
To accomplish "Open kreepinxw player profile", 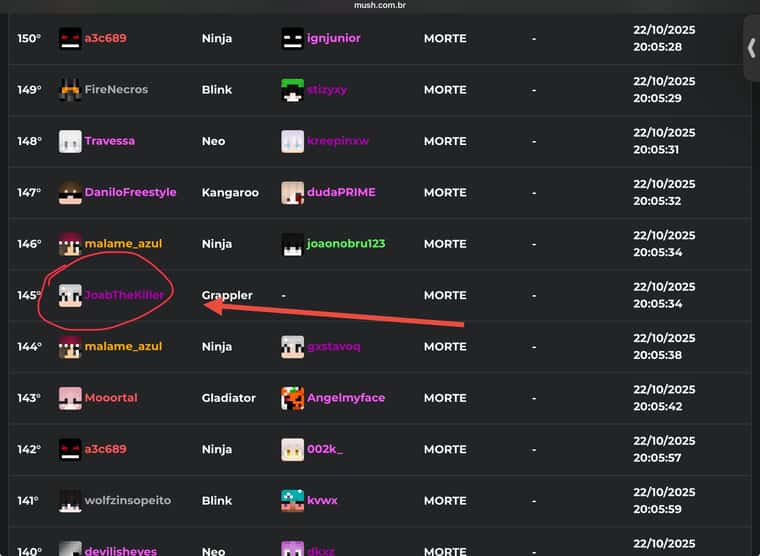I will (338, 141).
